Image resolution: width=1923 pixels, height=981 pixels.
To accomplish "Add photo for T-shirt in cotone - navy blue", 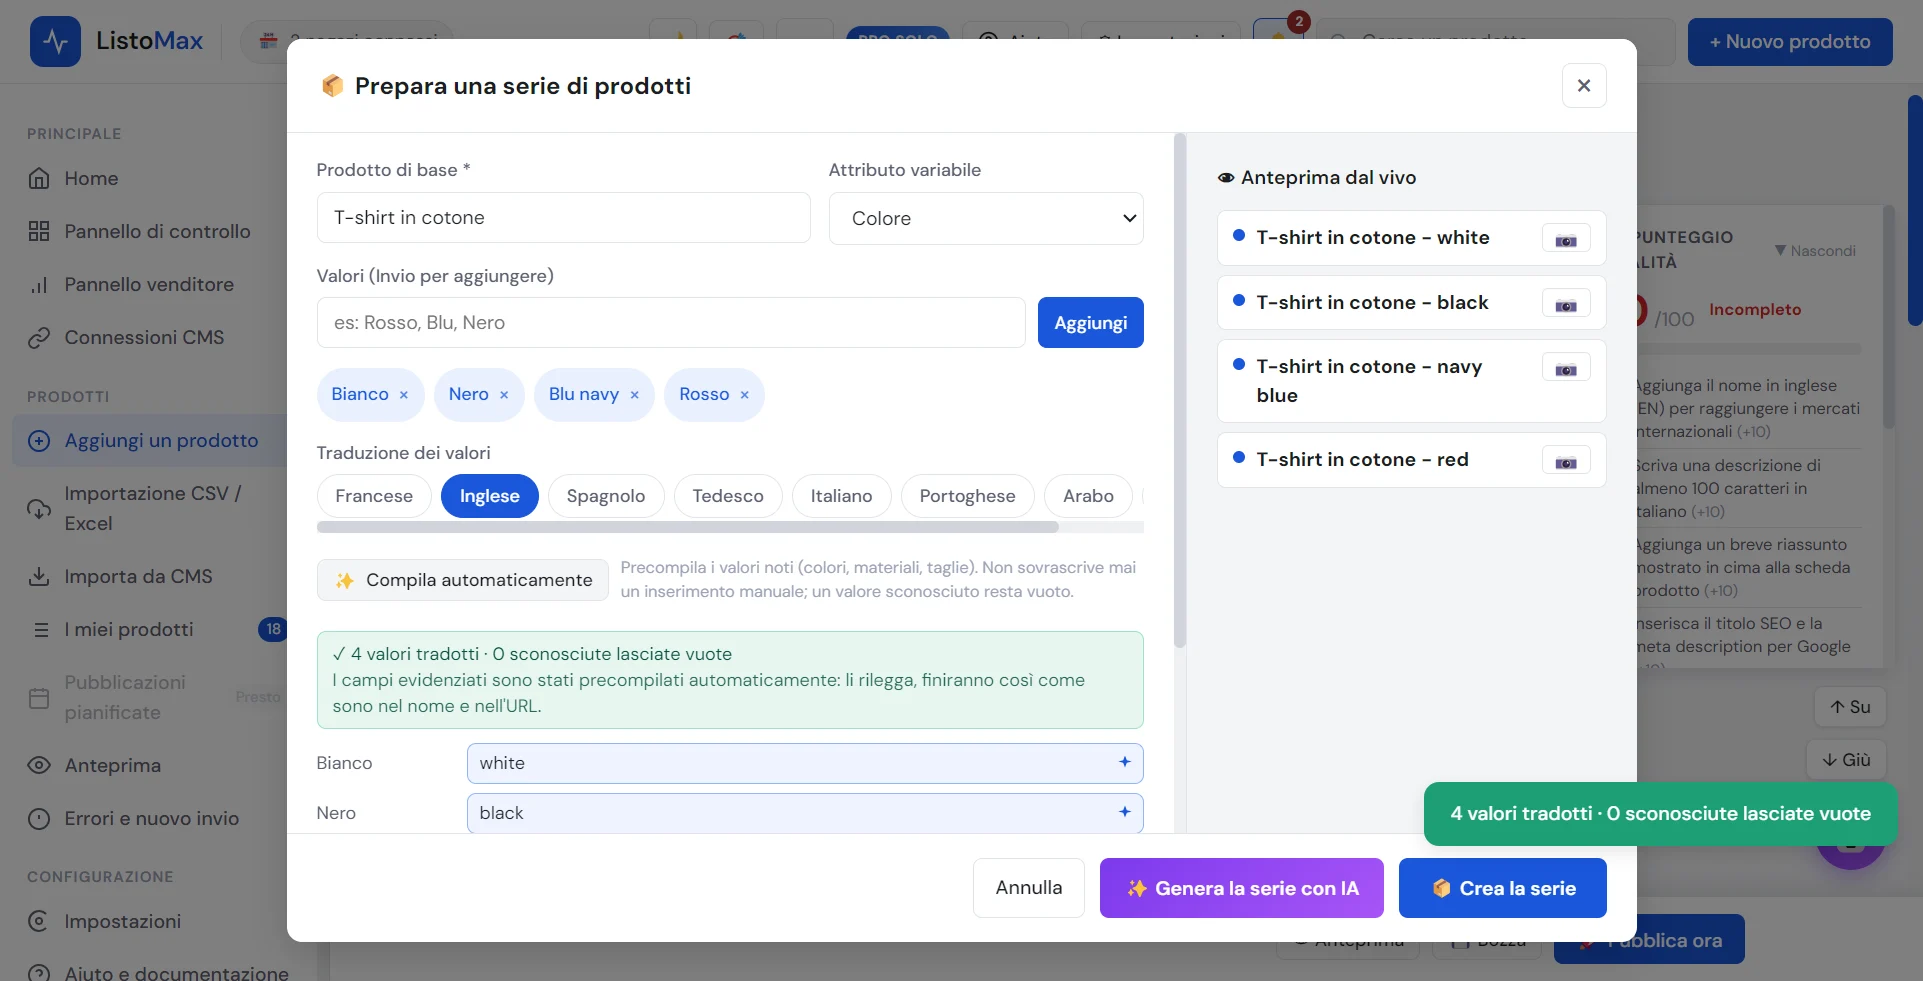I will coord(1566,369).
